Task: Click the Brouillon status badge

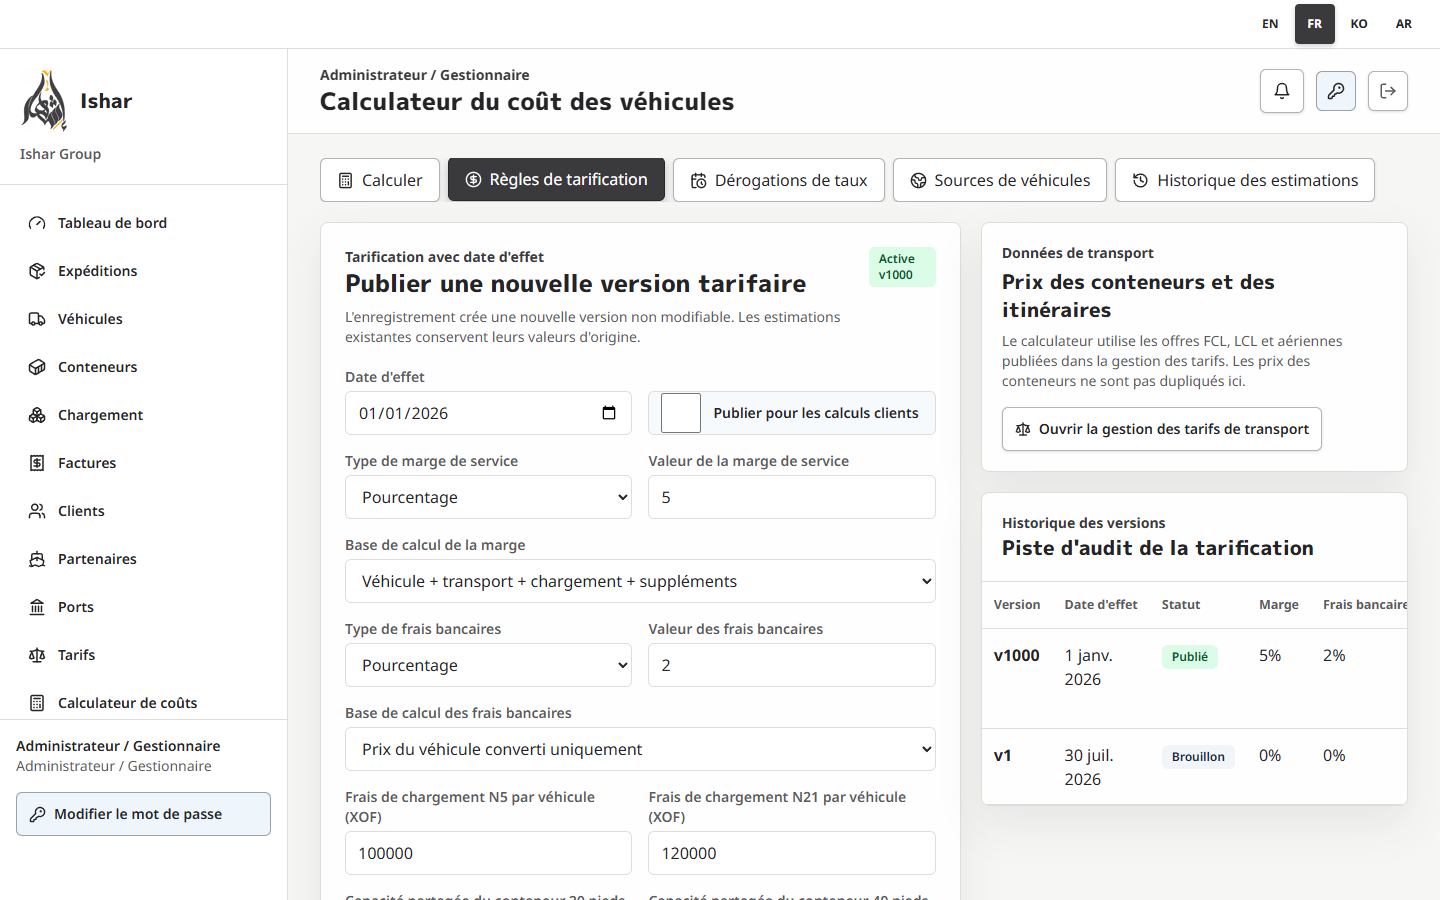Action: [x=1198, y=757]
